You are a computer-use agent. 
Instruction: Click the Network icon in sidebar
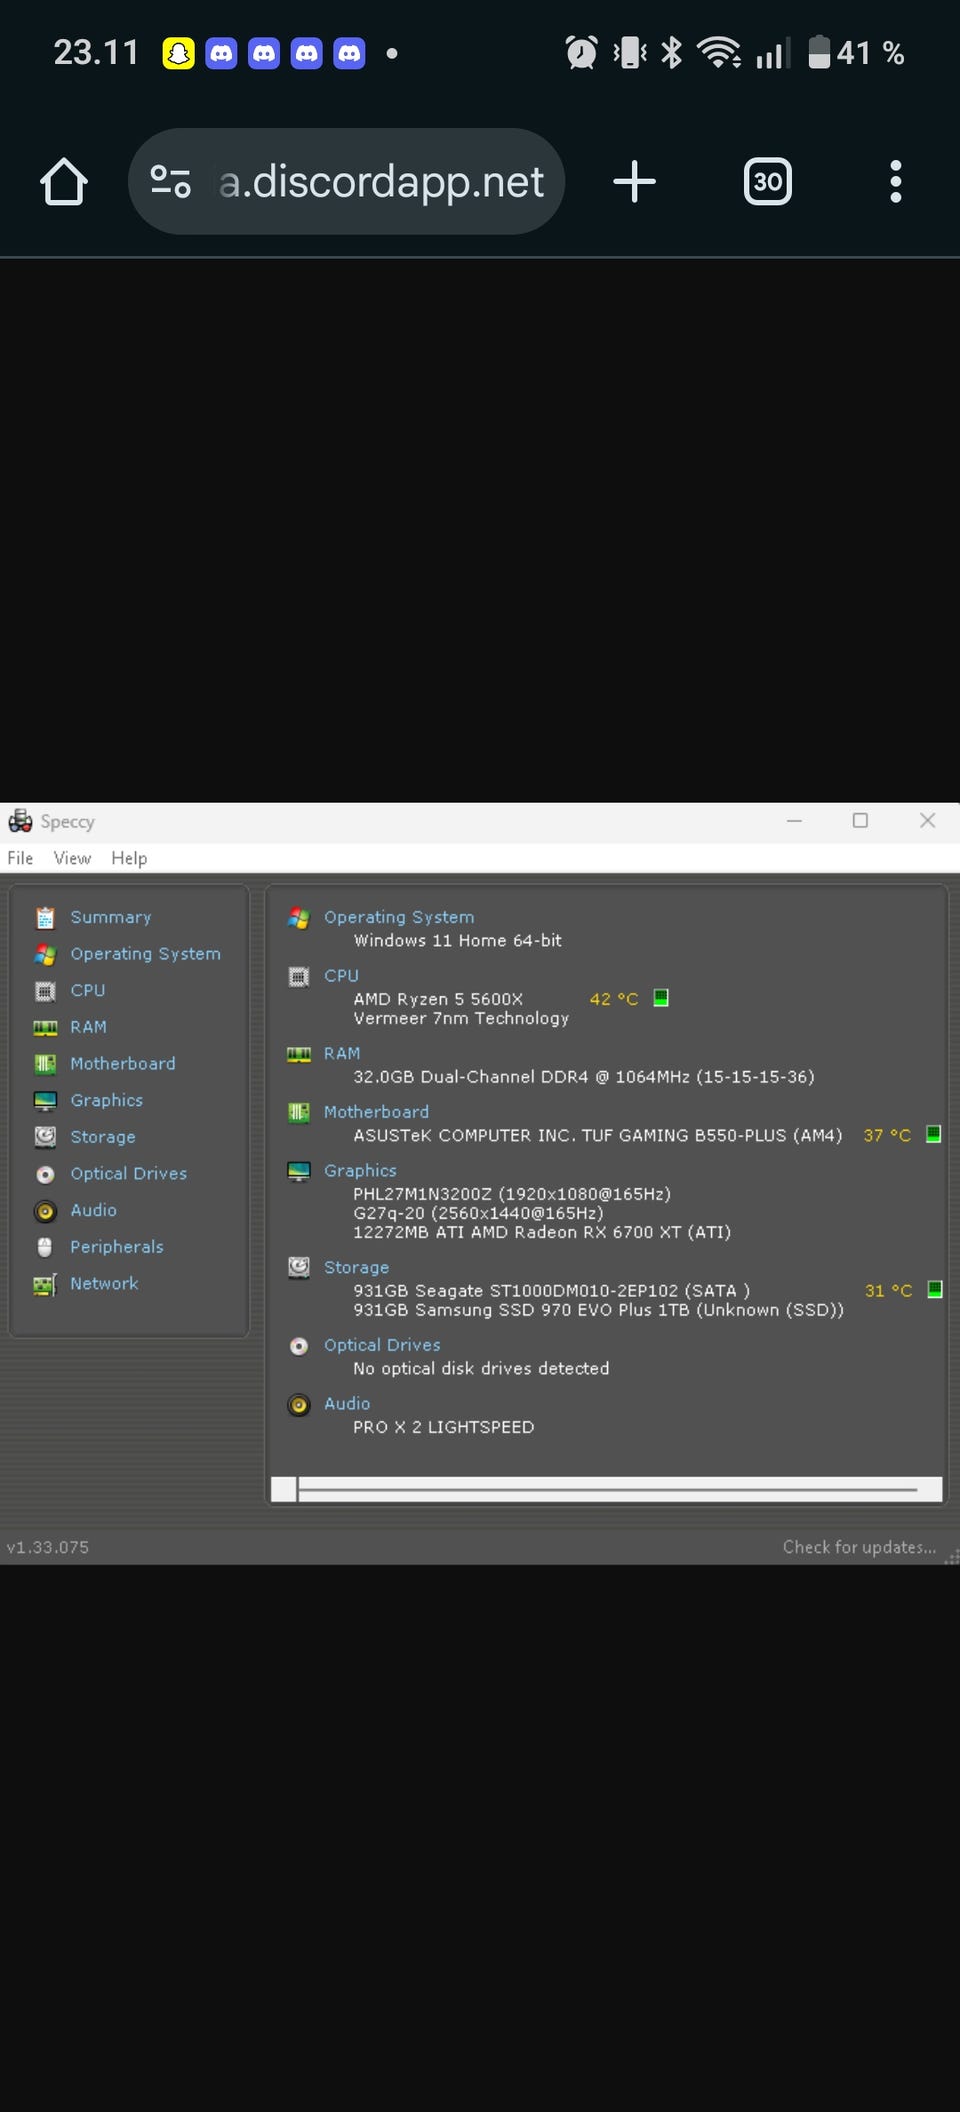click(x=45, y=1284)
